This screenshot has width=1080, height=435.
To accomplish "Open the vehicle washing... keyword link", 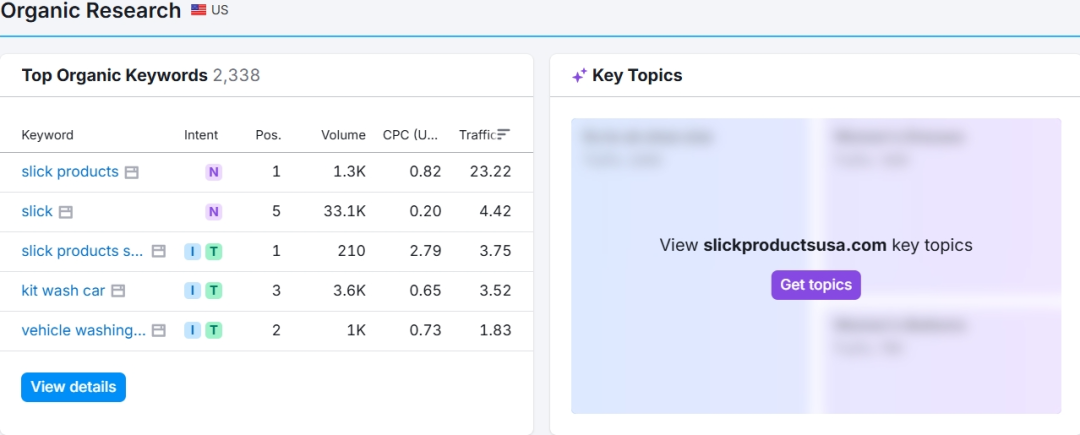I will tap(83, 330).
